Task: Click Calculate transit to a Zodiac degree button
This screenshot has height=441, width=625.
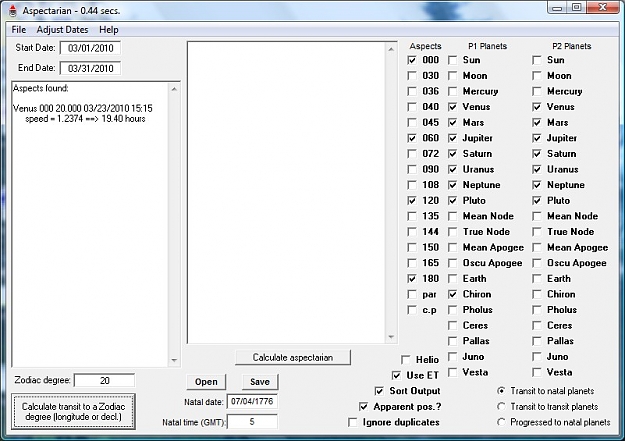Action: 73,411
